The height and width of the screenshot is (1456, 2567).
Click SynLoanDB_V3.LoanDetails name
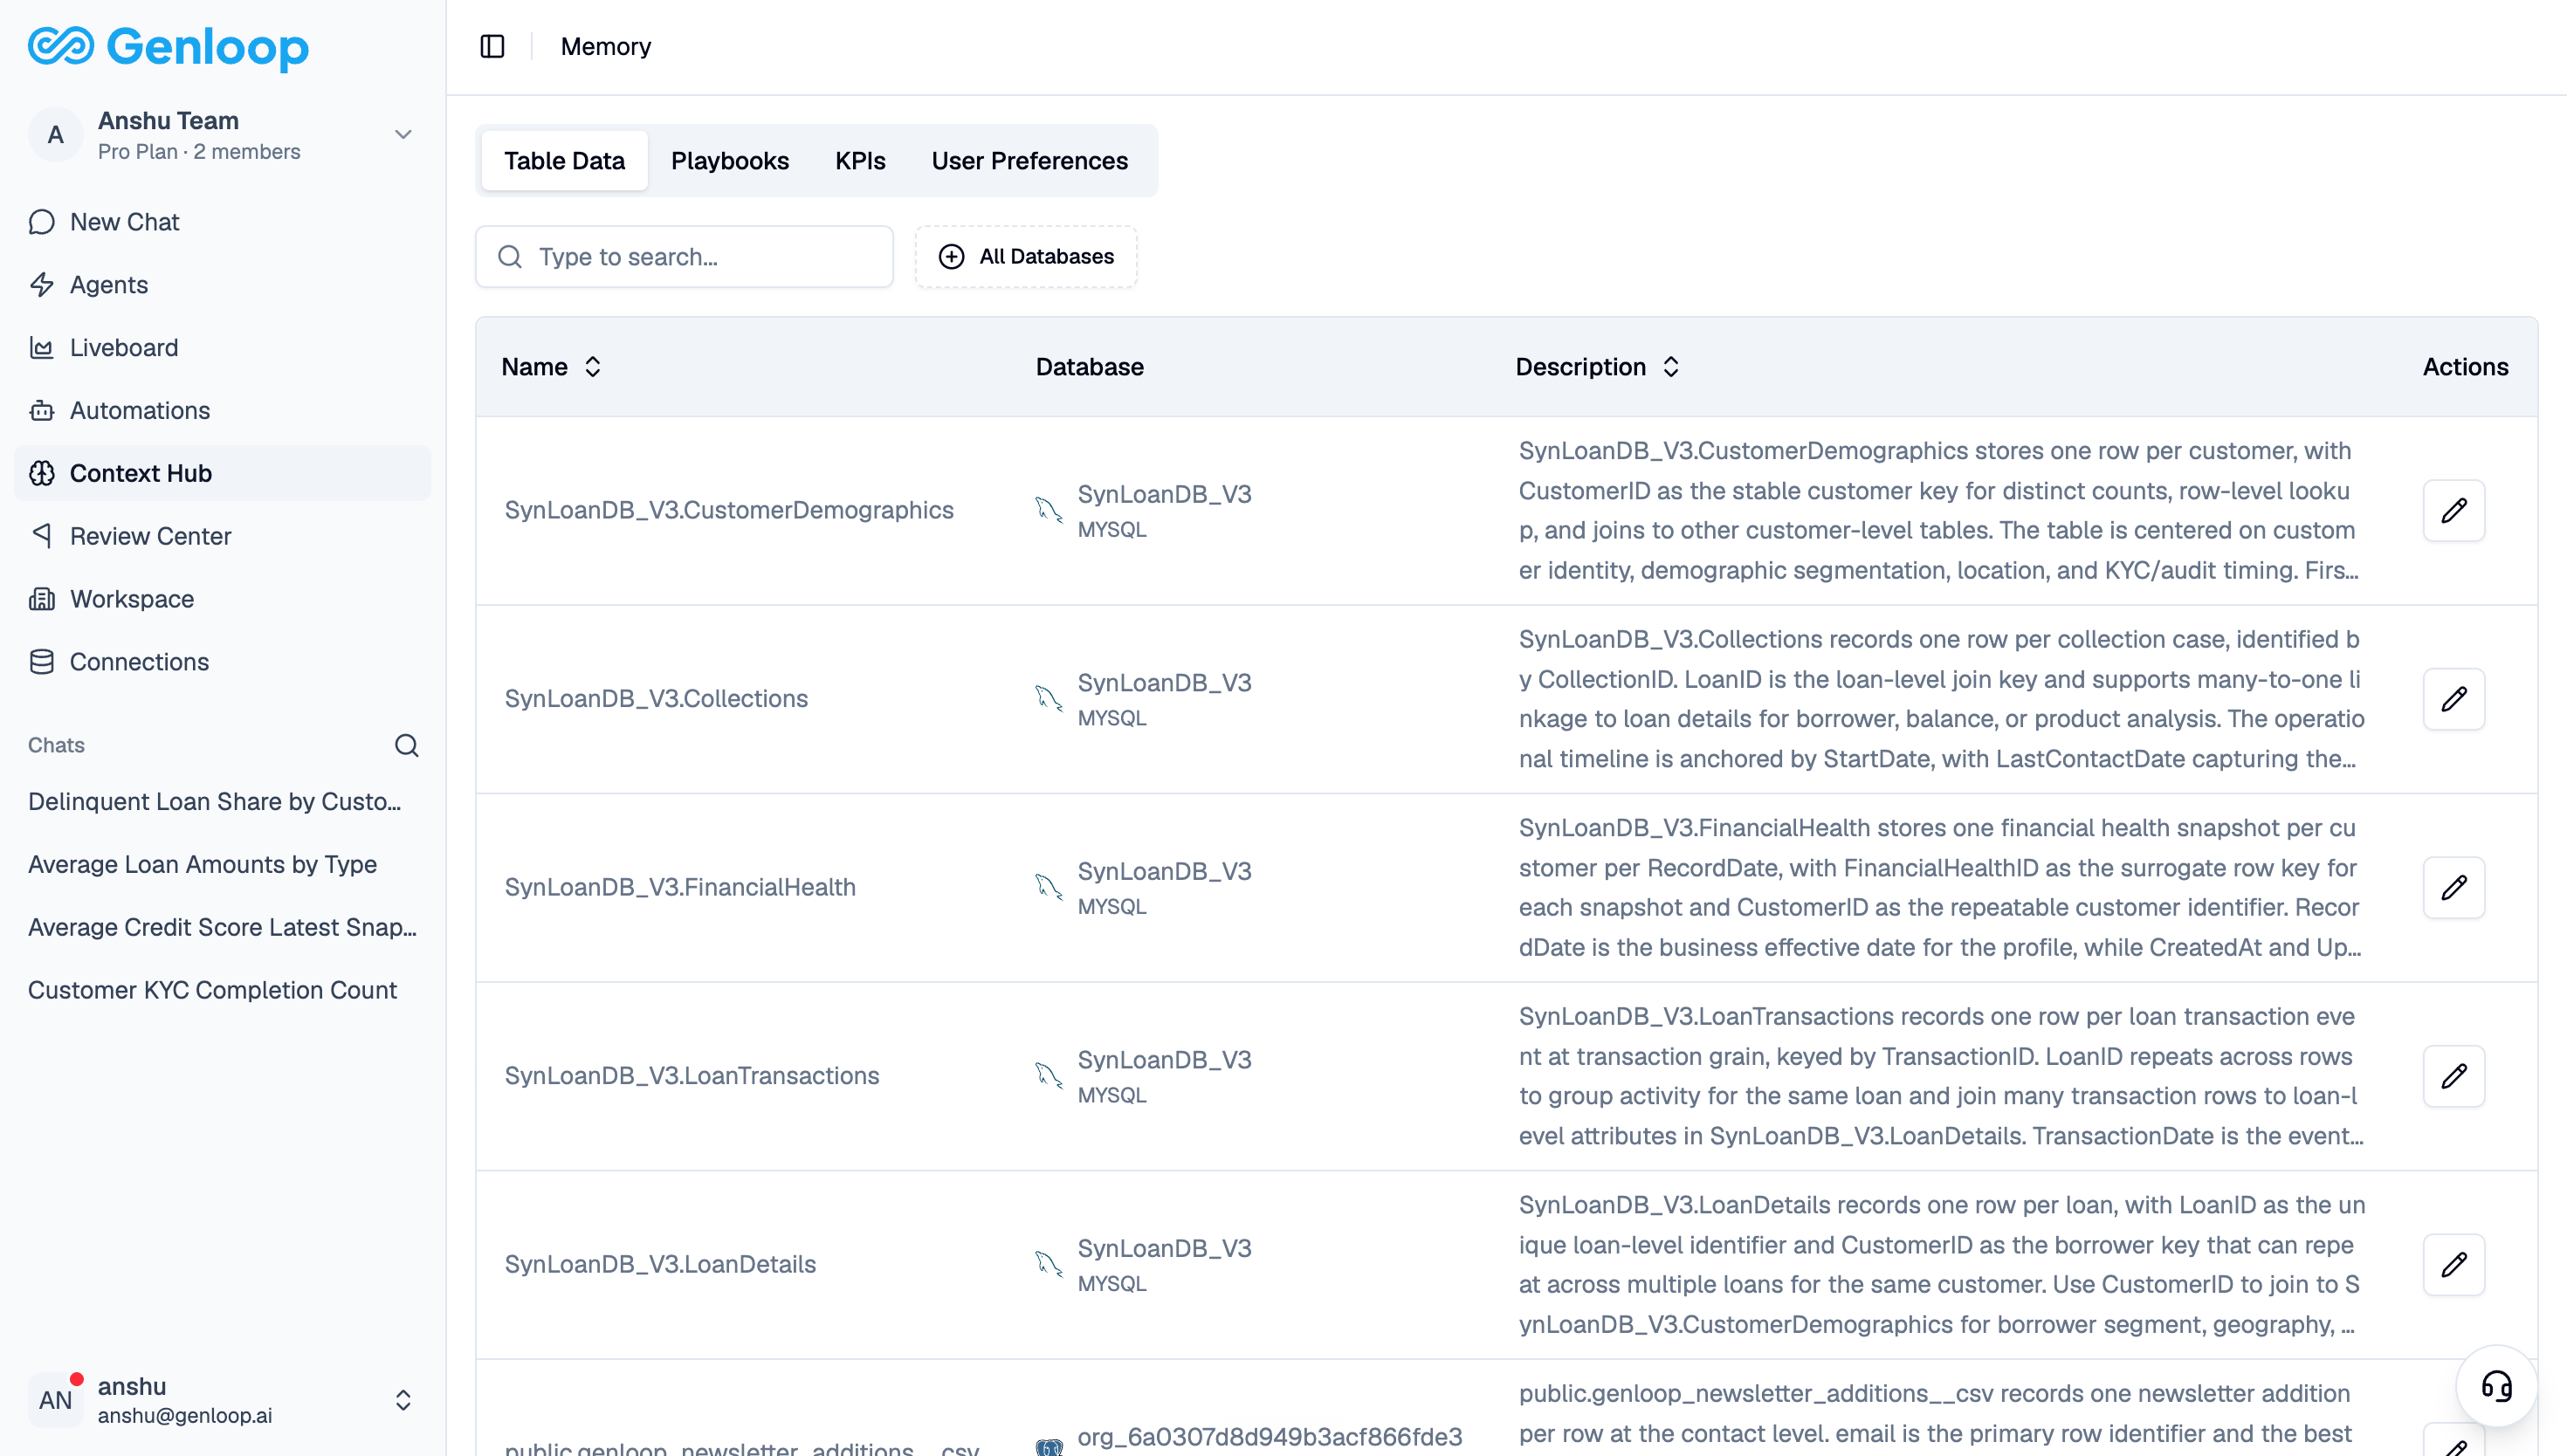point(660,1264)
